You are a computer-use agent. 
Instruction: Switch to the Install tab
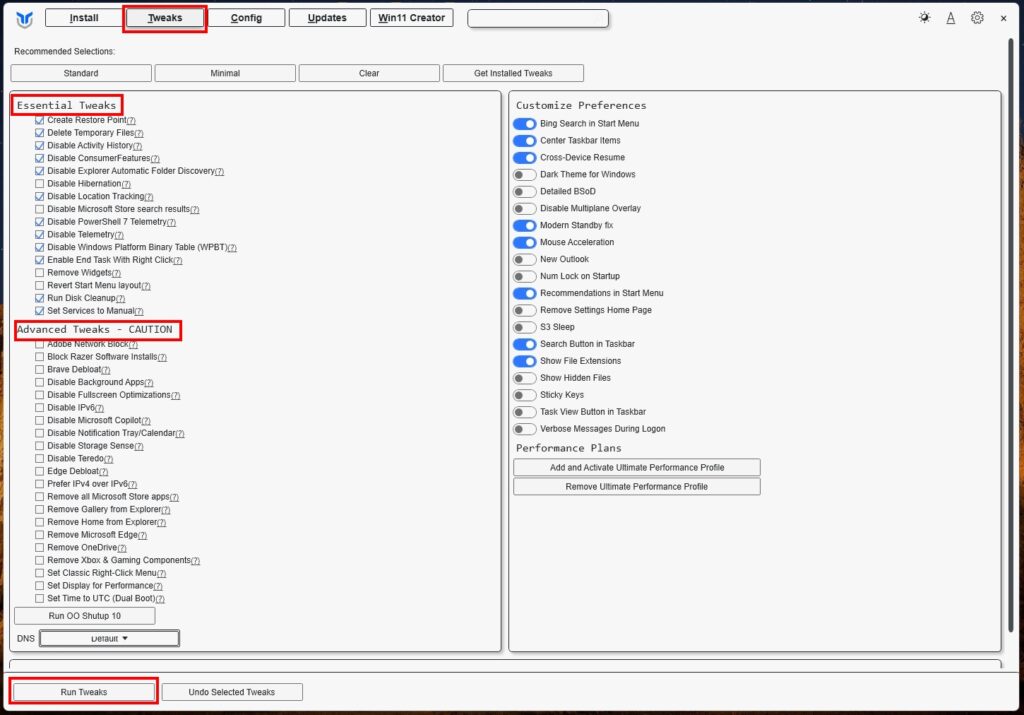click(x=84, y=18)
